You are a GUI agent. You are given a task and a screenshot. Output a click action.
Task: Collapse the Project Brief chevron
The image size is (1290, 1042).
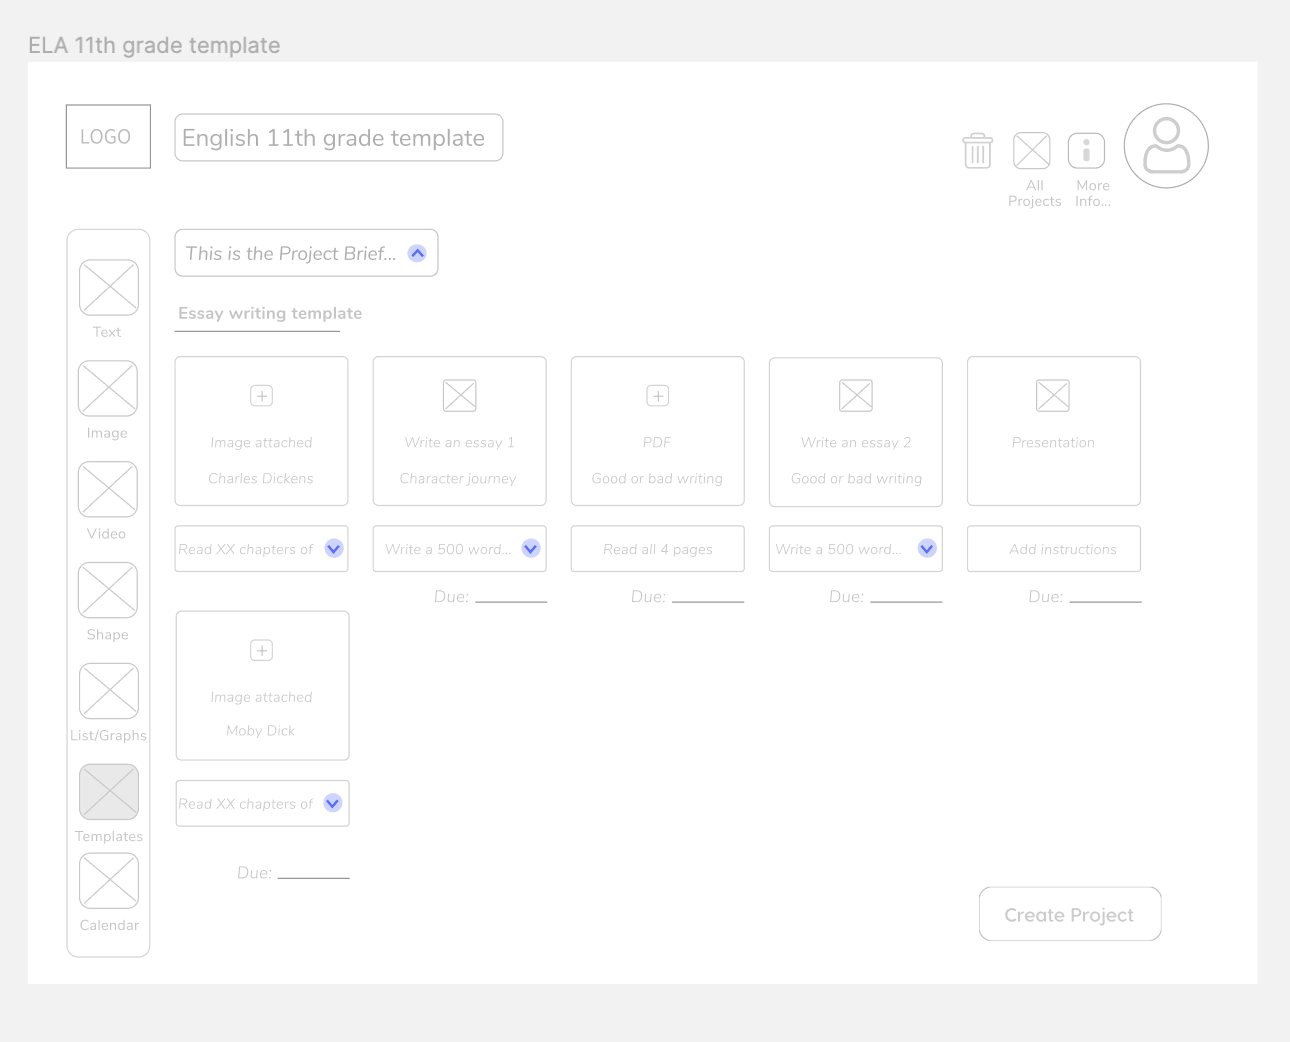click(418, 254)
